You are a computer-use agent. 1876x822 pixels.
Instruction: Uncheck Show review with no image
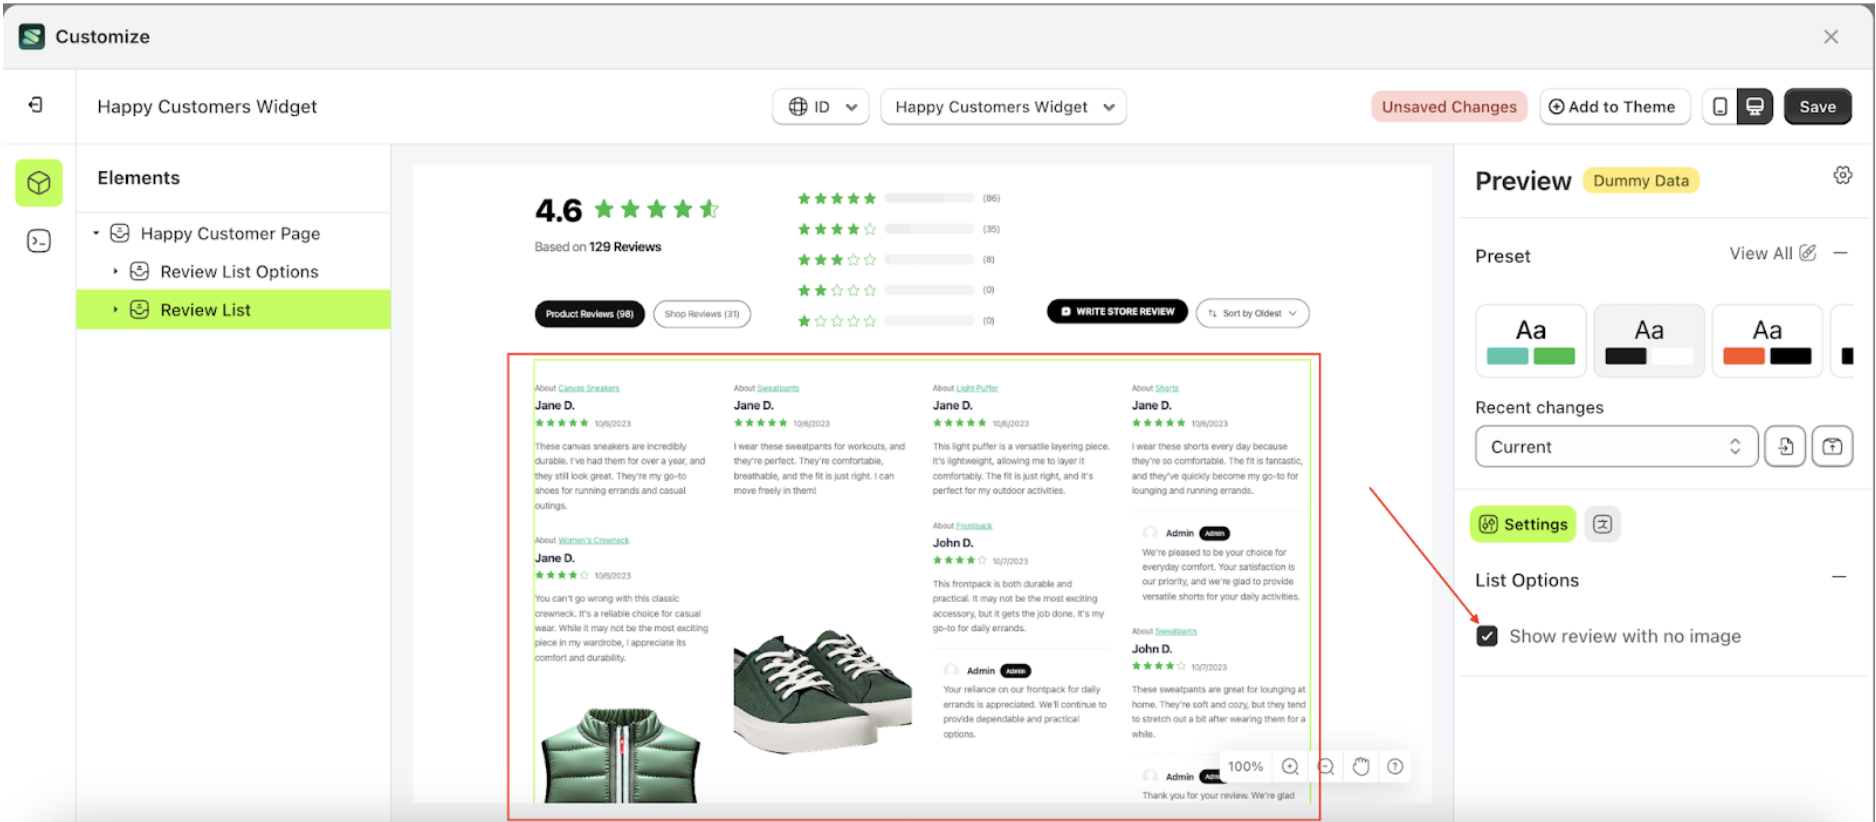(1487, 637)
